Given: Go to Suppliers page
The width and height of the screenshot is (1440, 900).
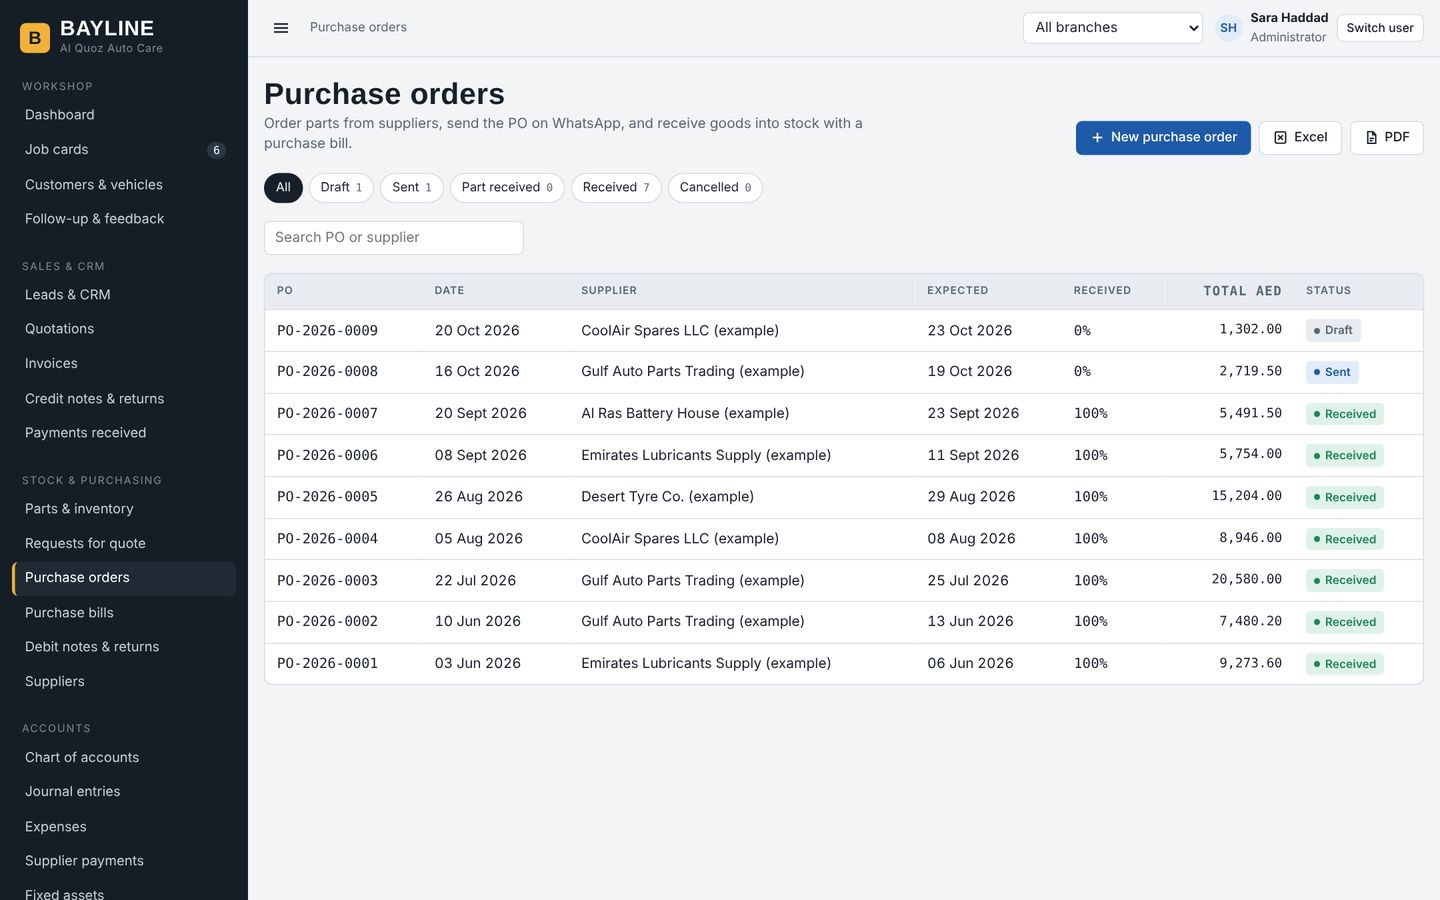Looking at the screenshot, I should [x=124, y=682].
